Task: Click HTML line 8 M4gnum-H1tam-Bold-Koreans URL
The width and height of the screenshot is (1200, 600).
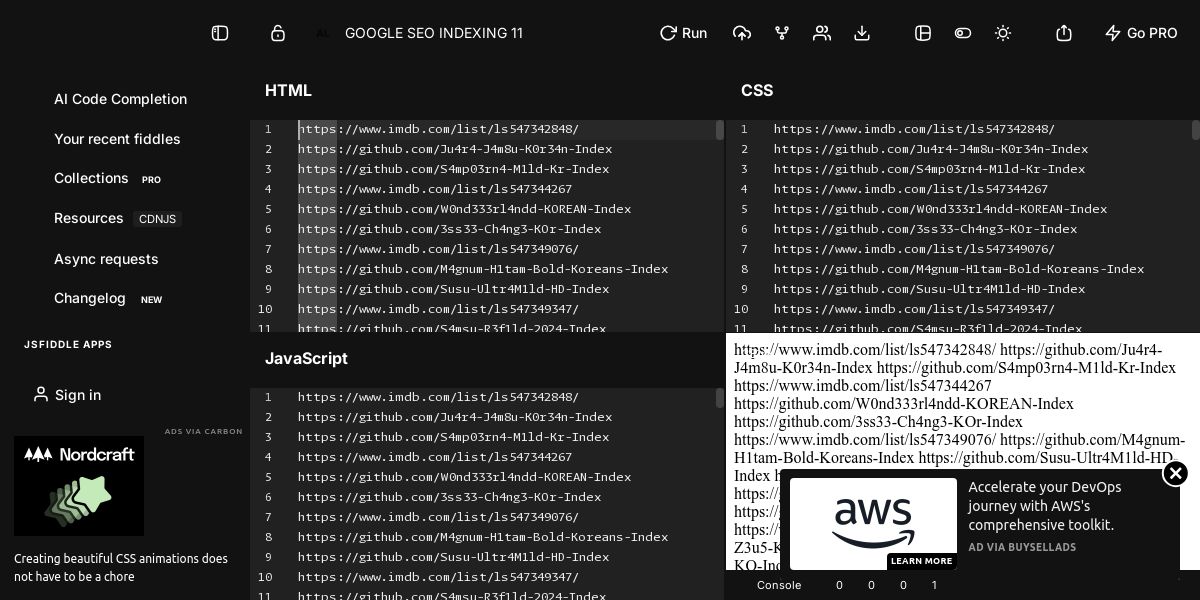Action: point(483,269)
